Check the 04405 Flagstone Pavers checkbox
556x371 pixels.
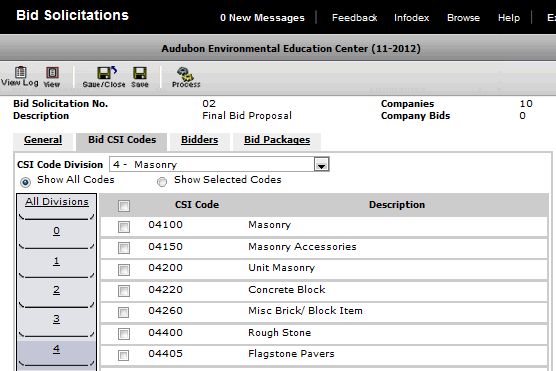pyautogui.click(x=124, y=355)
